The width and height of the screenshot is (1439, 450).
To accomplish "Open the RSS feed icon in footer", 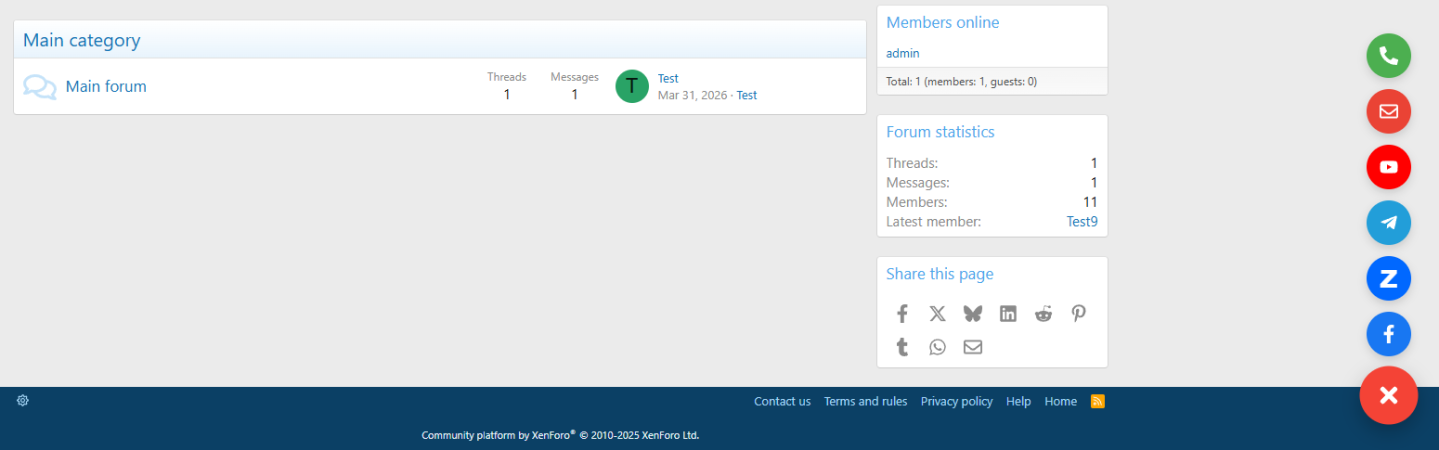I will [x=1097, y=401].
